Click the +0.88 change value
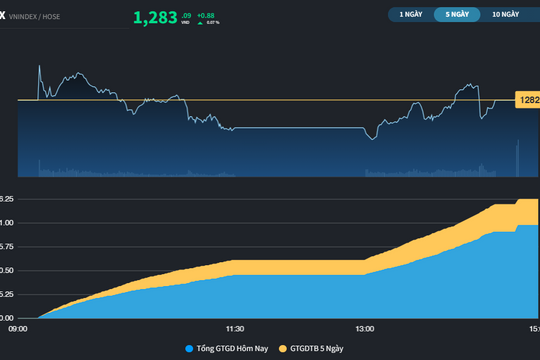The height and width of the screenshot is (360, 540). (x=206, y=16)
